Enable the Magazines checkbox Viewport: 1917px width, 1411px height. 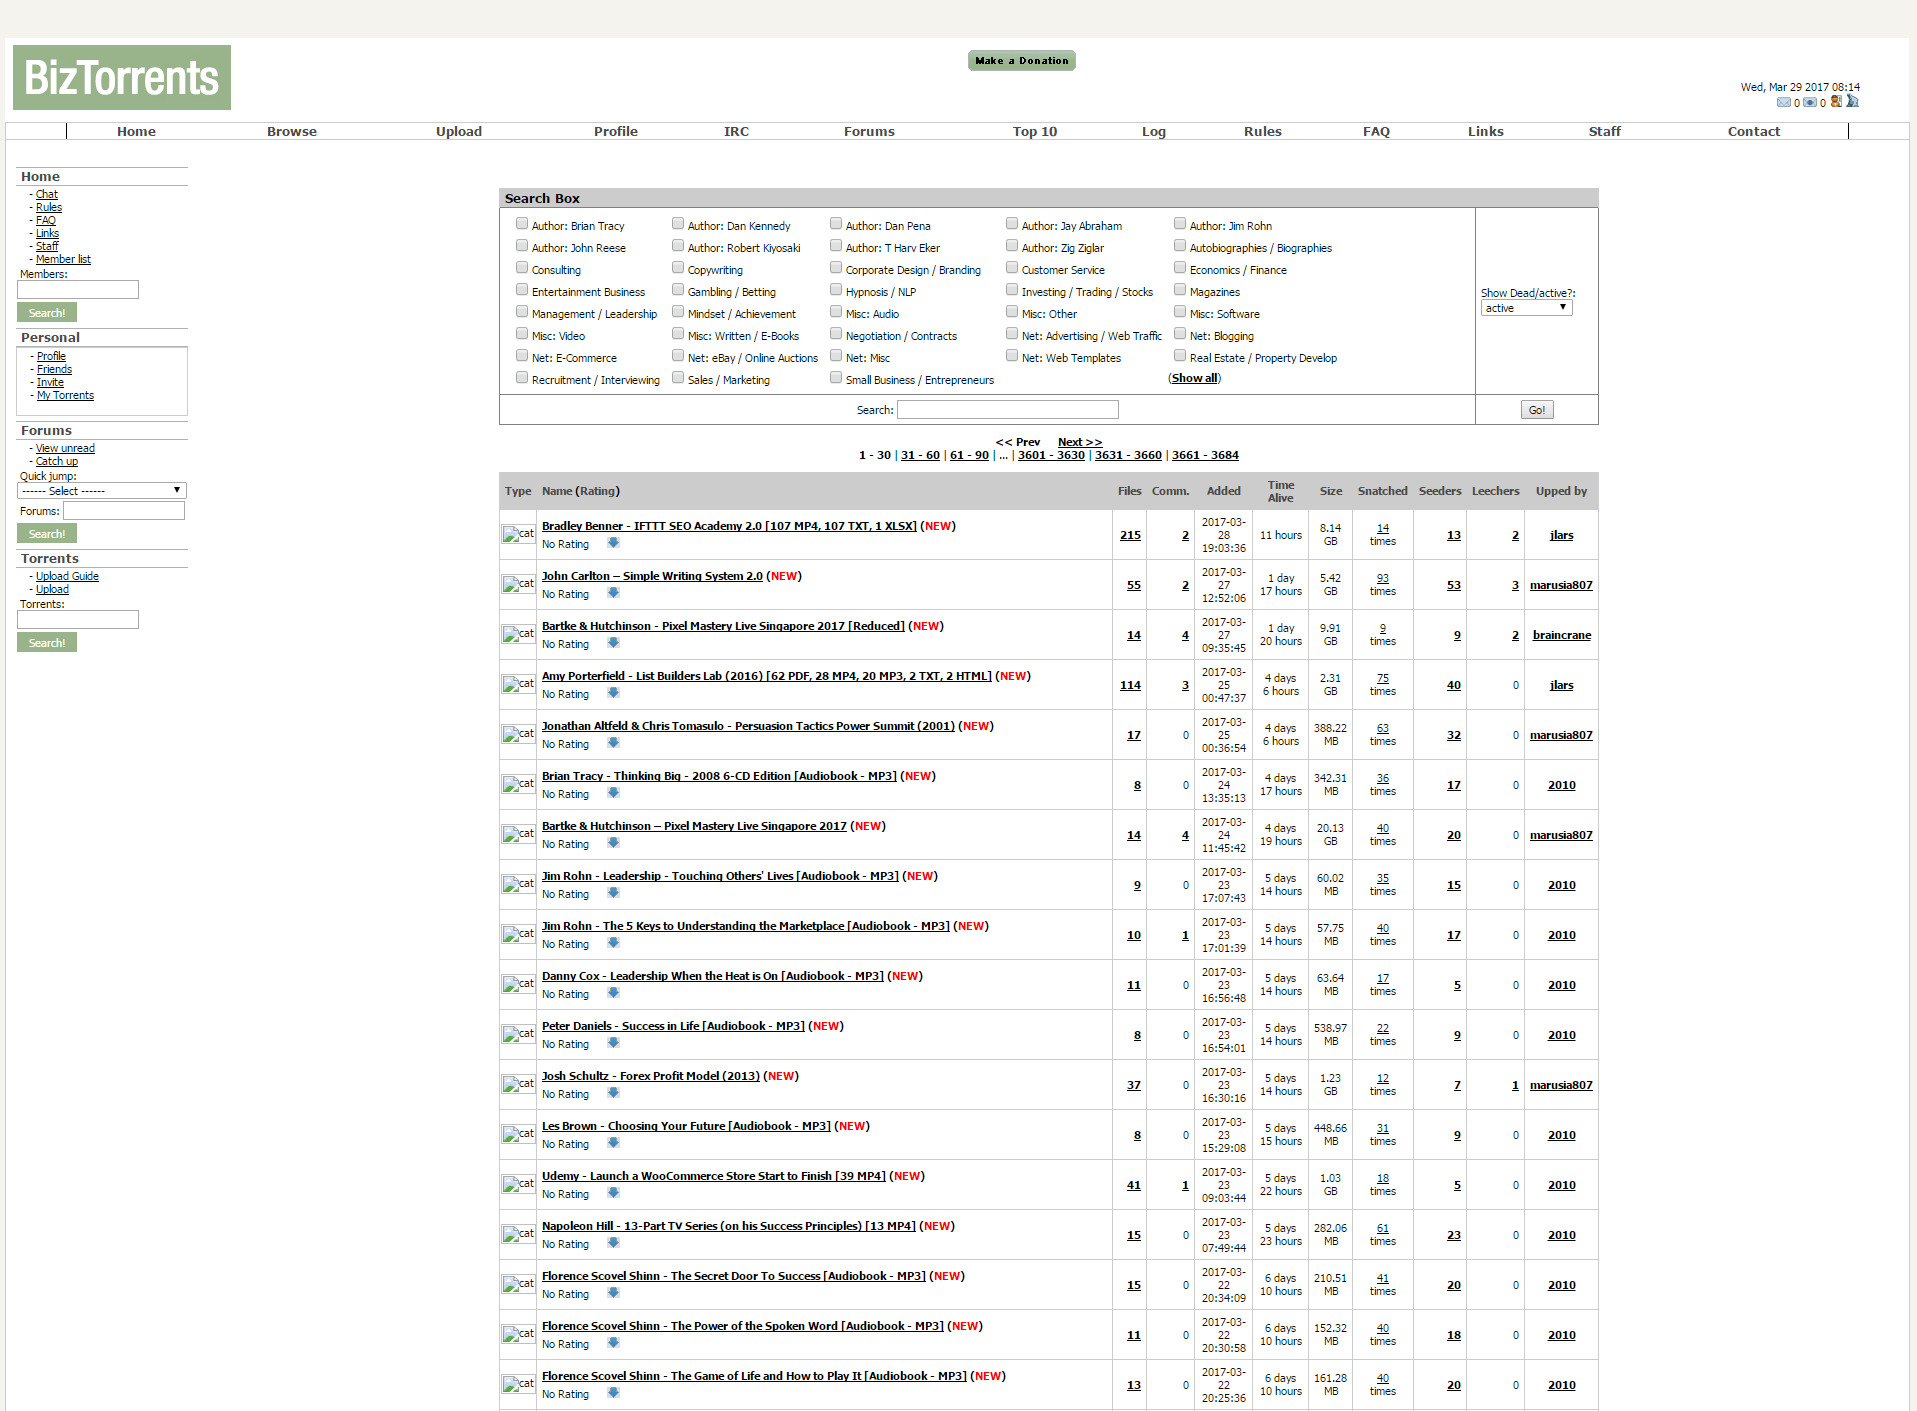1180,290
